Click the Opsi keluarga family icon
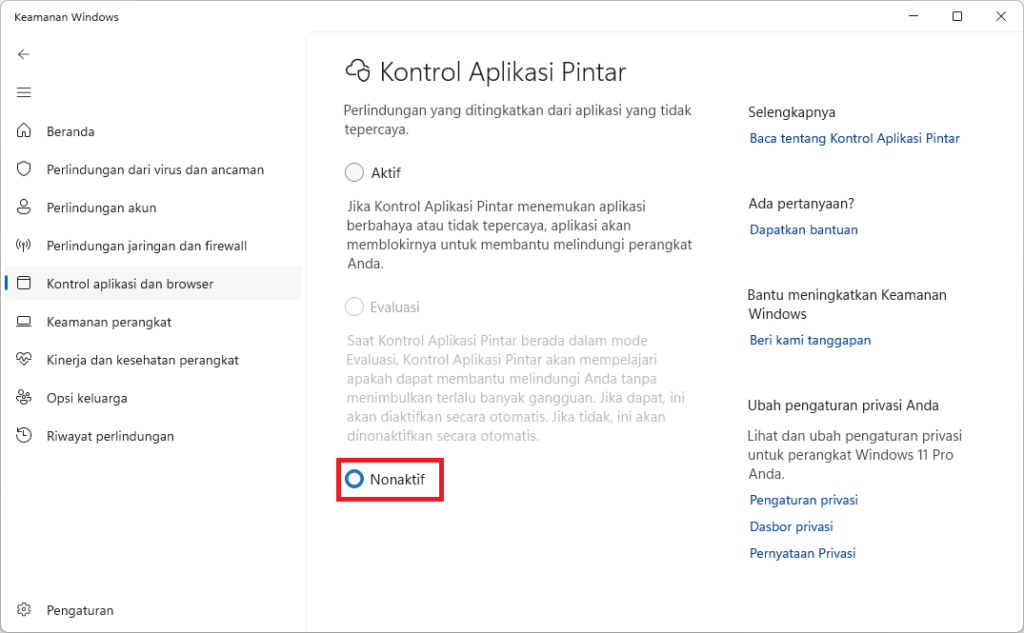 coord(24,397)
